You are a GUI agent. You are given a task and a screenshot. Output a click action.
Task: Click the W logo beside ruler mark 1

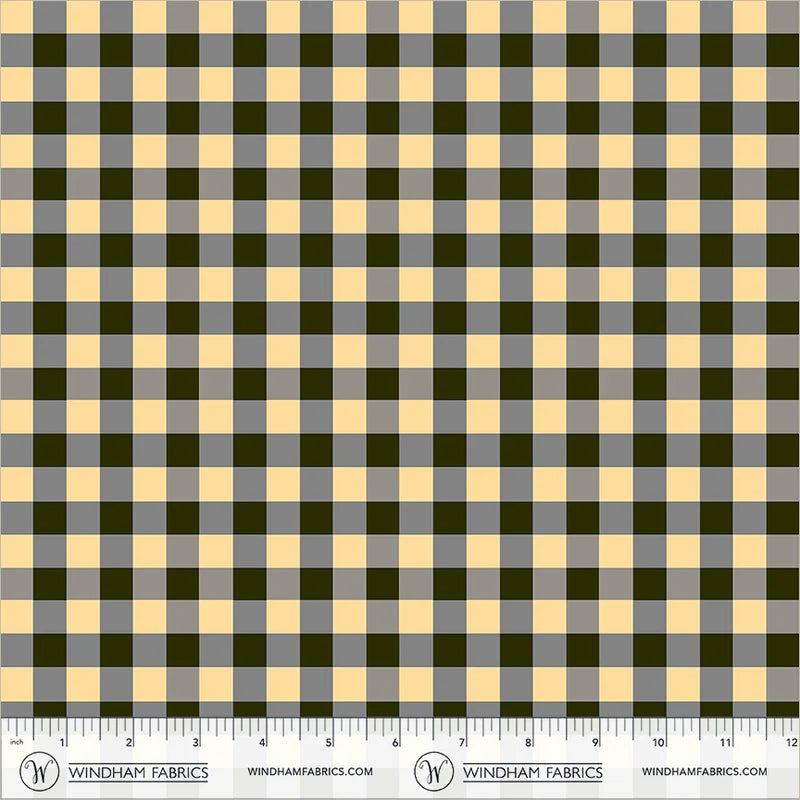pos(39,770)
